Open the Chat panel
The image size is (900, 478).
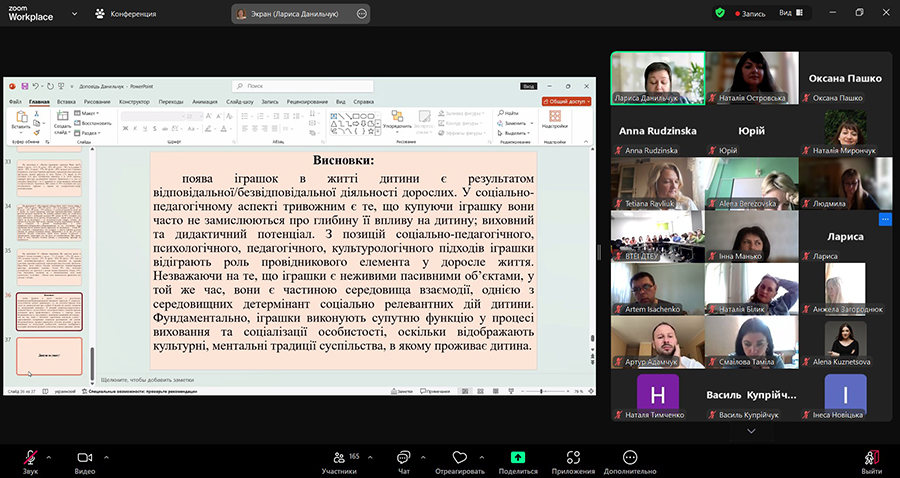404,458
